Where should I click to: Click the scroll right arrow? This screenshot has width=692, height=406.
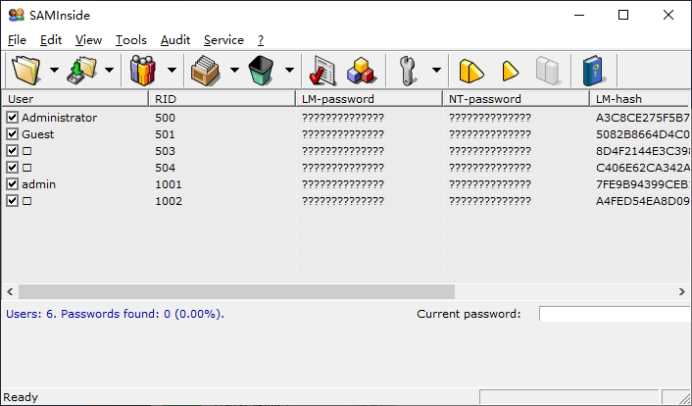pos(682,292)
